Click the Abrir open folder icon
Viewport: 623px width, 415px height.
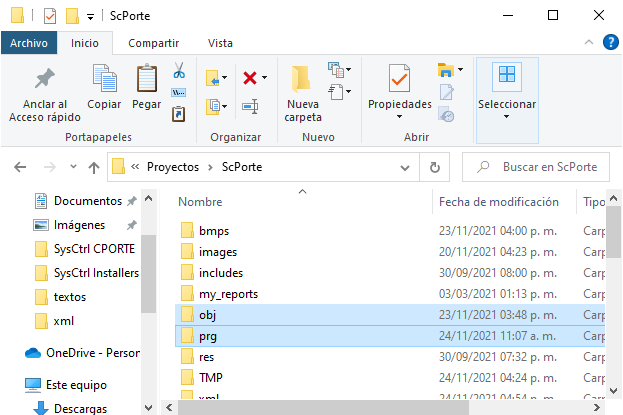pyautogui.click(x=445, y=70)
